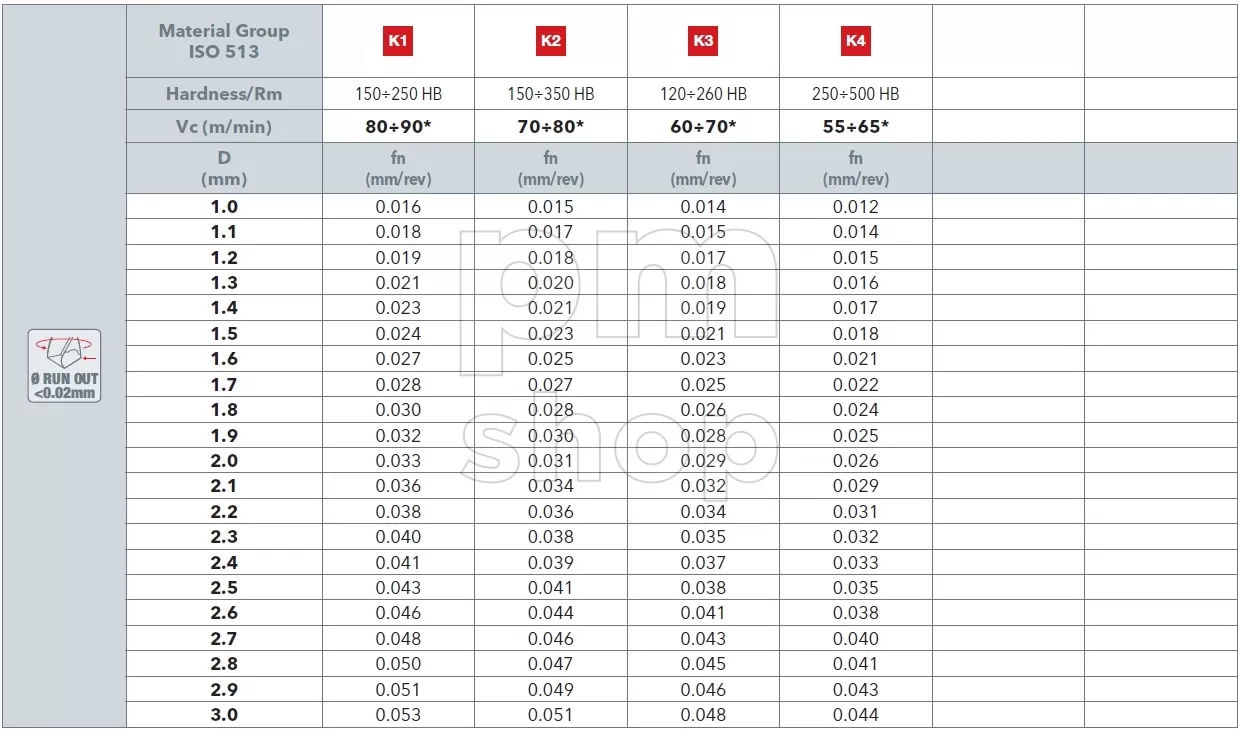Click diameter 1.0 row label
The width and height of the screenshot is (1239, 730).
[224, 207]
